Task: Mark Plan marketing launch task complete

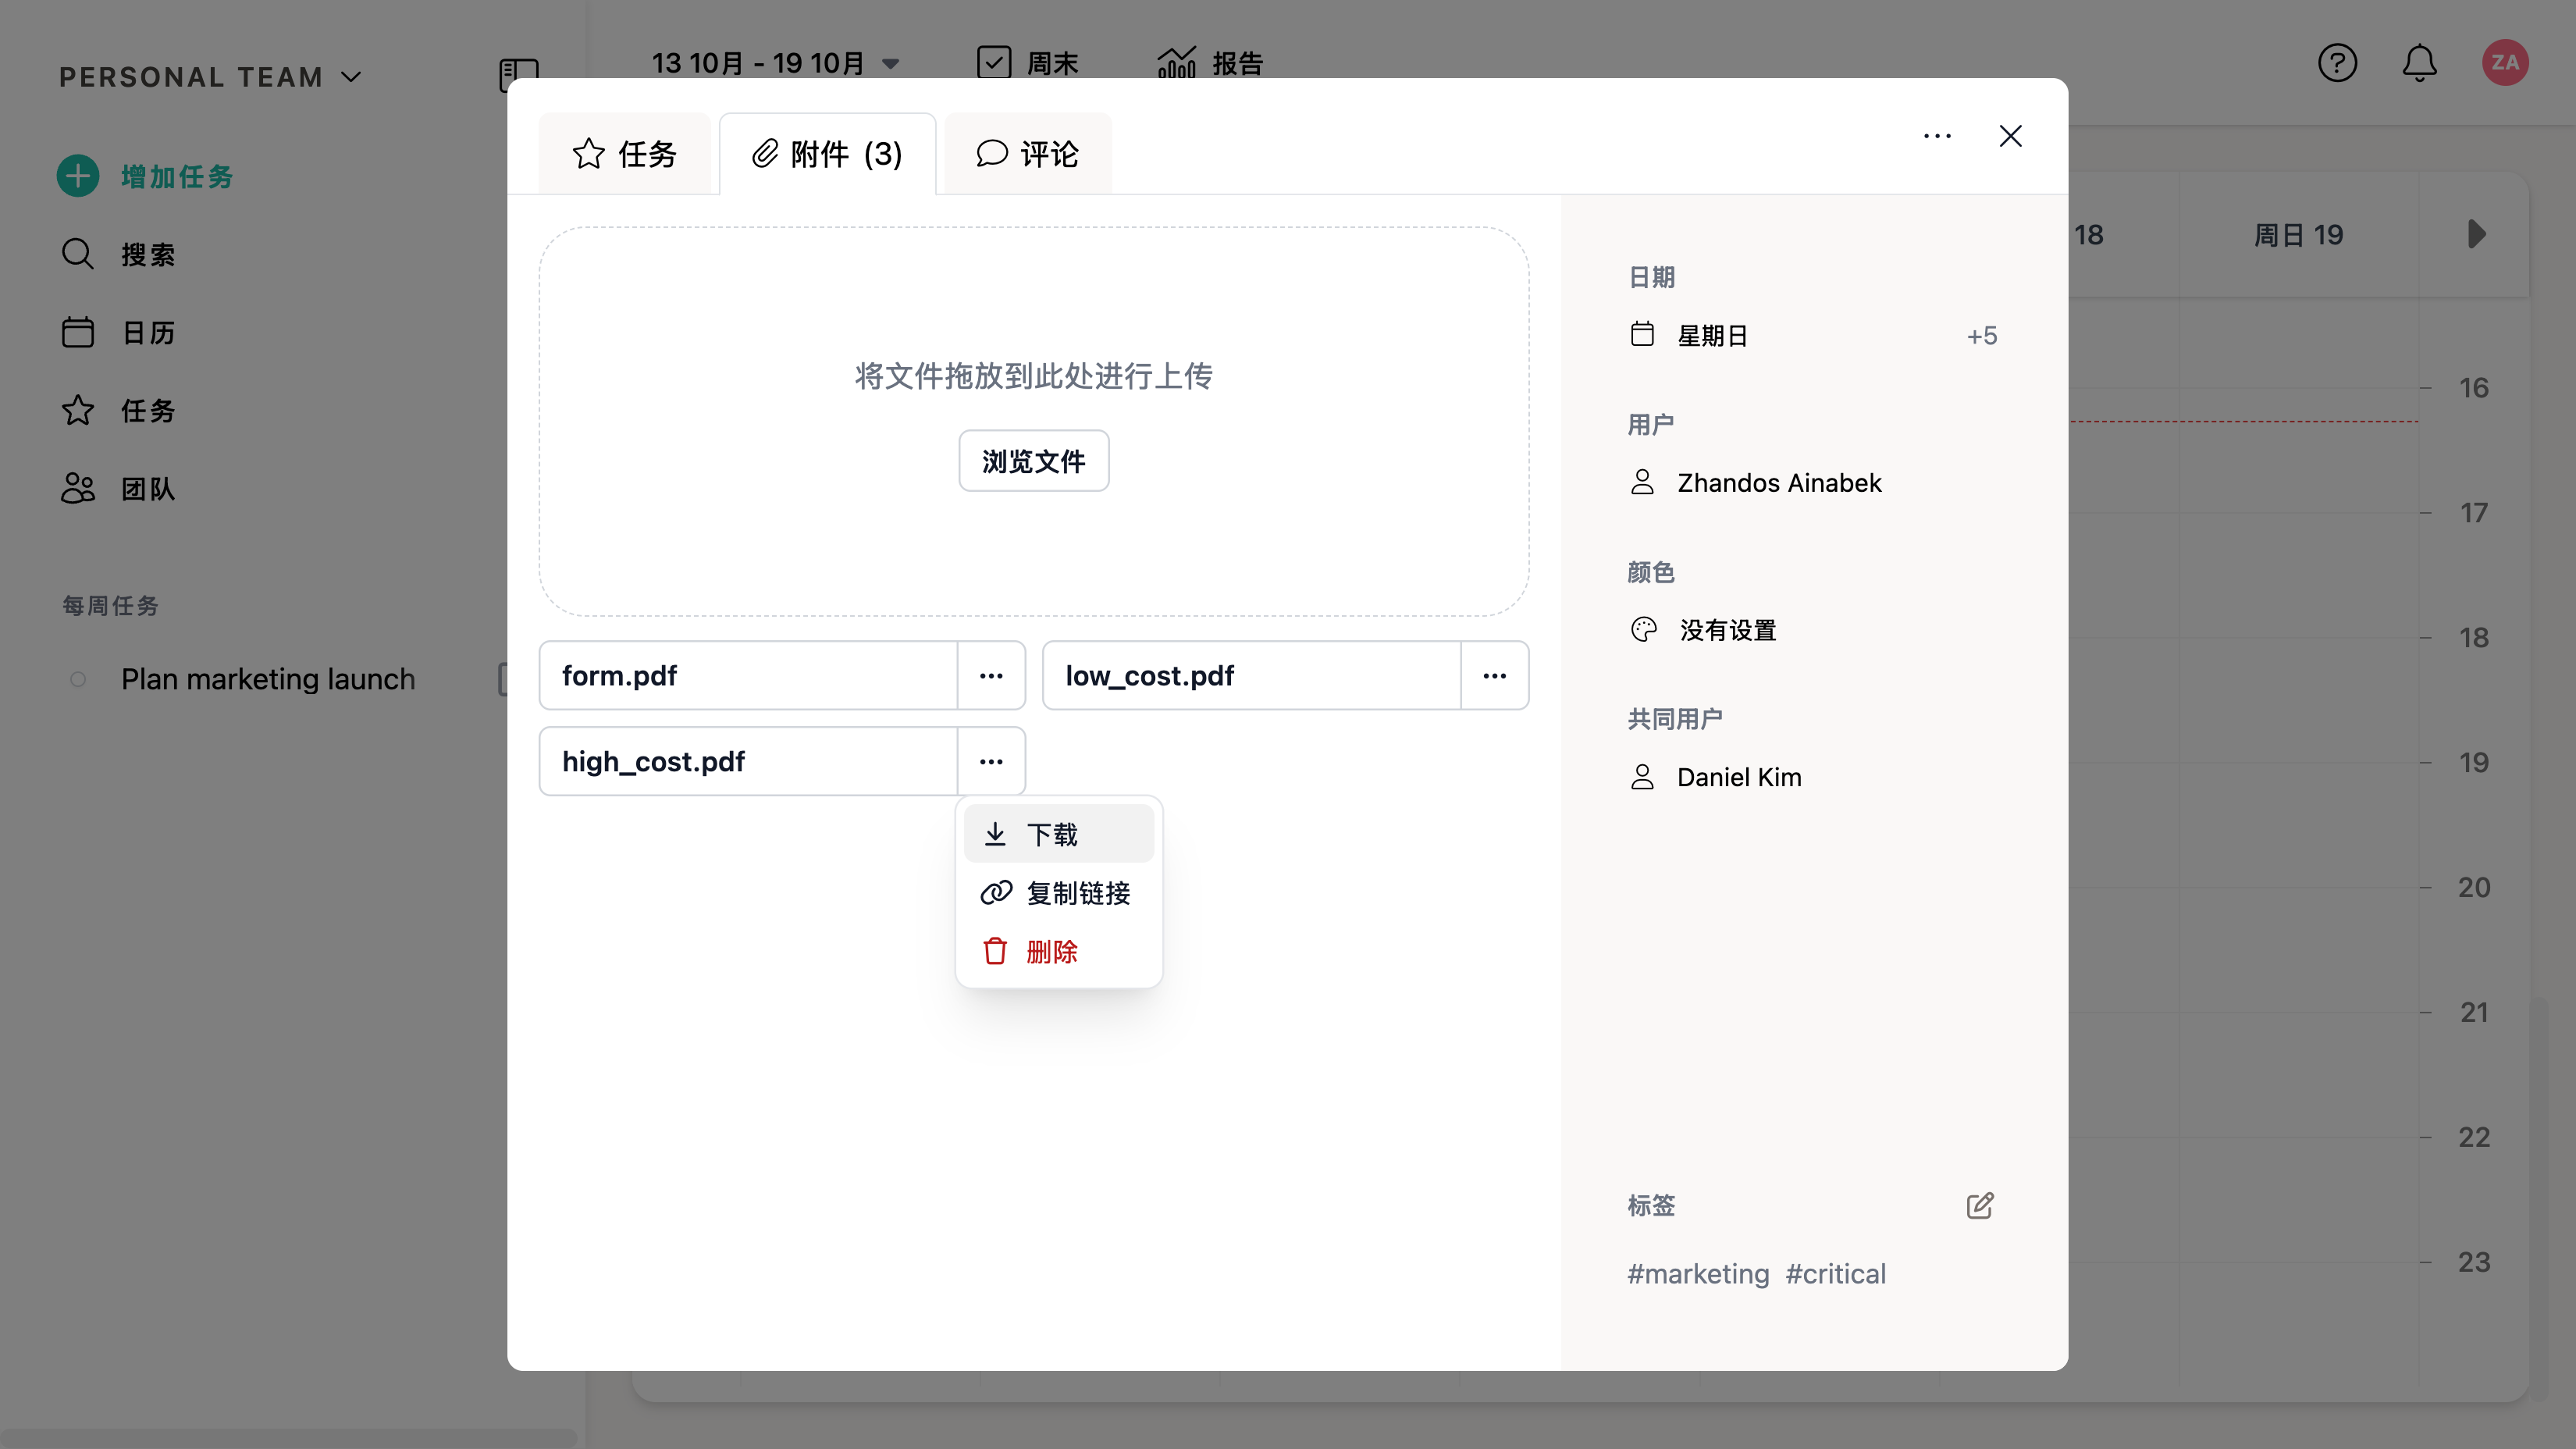Action: click(78, 679)
